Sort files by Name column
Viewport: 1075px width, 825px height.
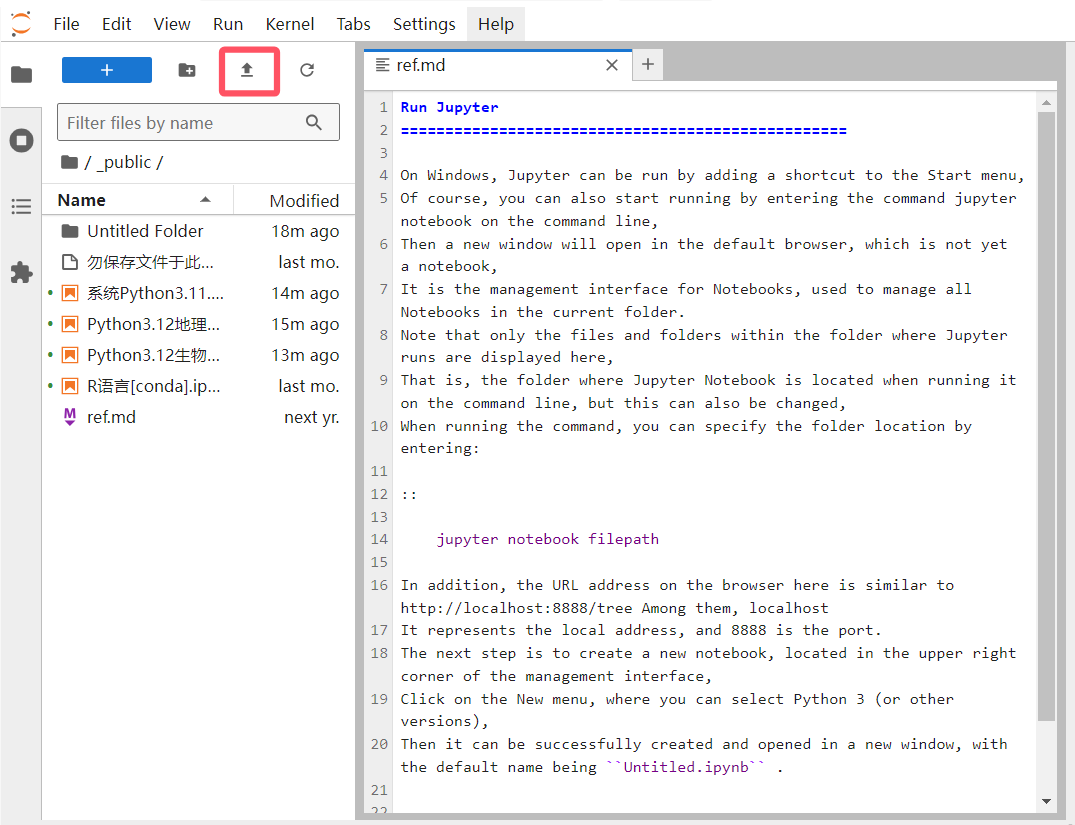(137, 200)
